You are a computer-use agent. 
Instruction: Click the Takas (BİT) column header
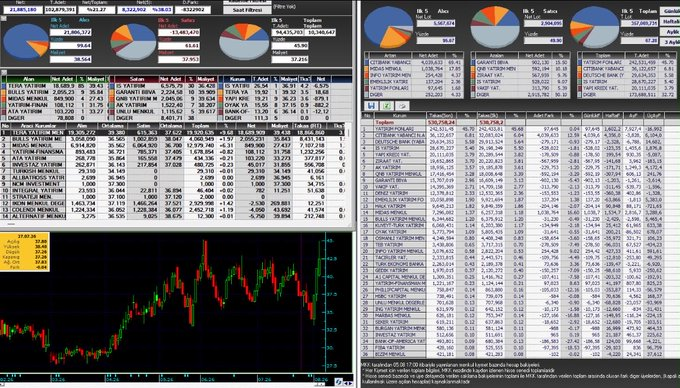pyautogui.click(x=310, y=126)
